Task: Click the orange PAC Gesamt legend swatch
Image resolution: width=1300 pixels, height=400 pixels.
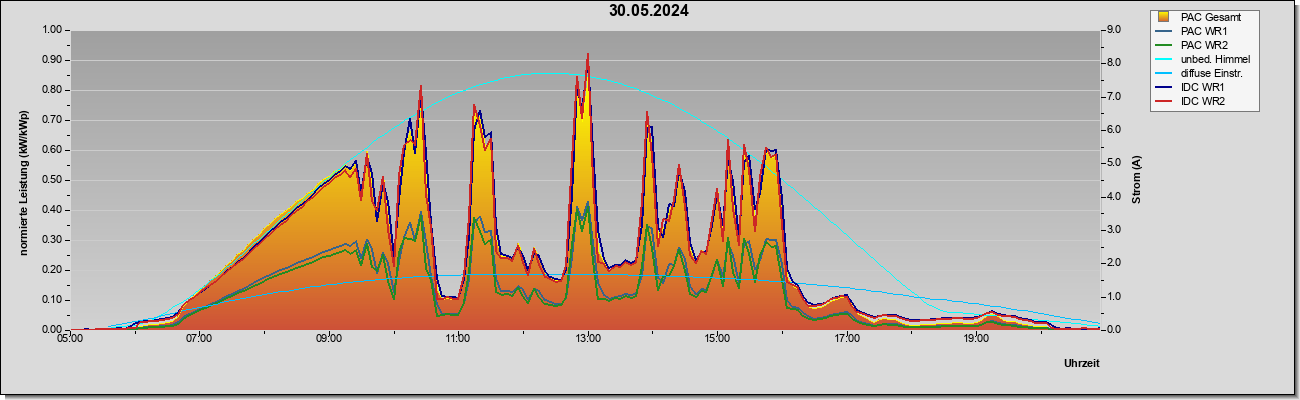Action: click(x=1165, y=17)
